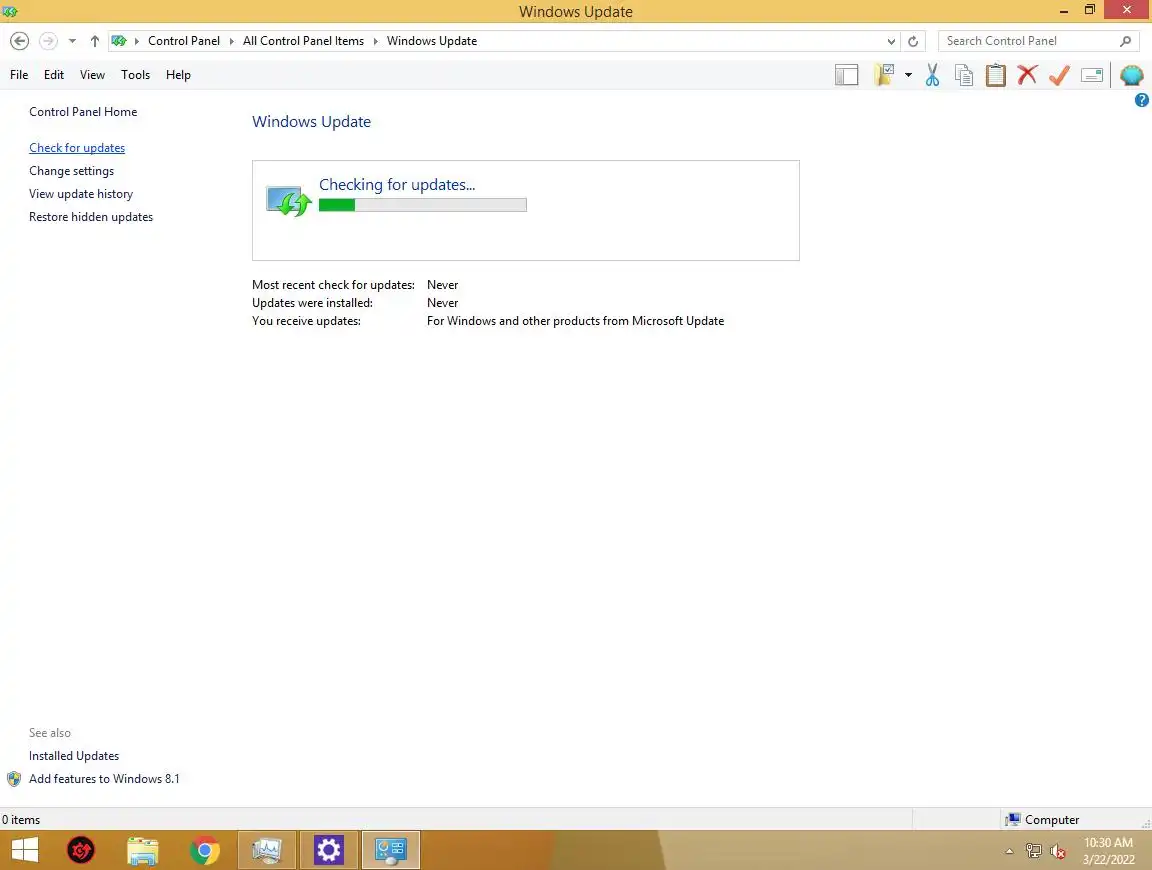Open the red circular taskbar app
The width and height of the screenshot is (1152, 870).
pyautogui.click(x=81, y=850)
